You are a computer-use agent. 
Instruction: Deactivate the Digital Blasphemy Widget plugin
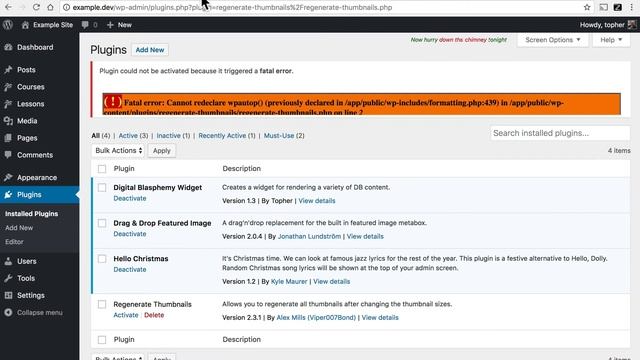pos(130,198)
